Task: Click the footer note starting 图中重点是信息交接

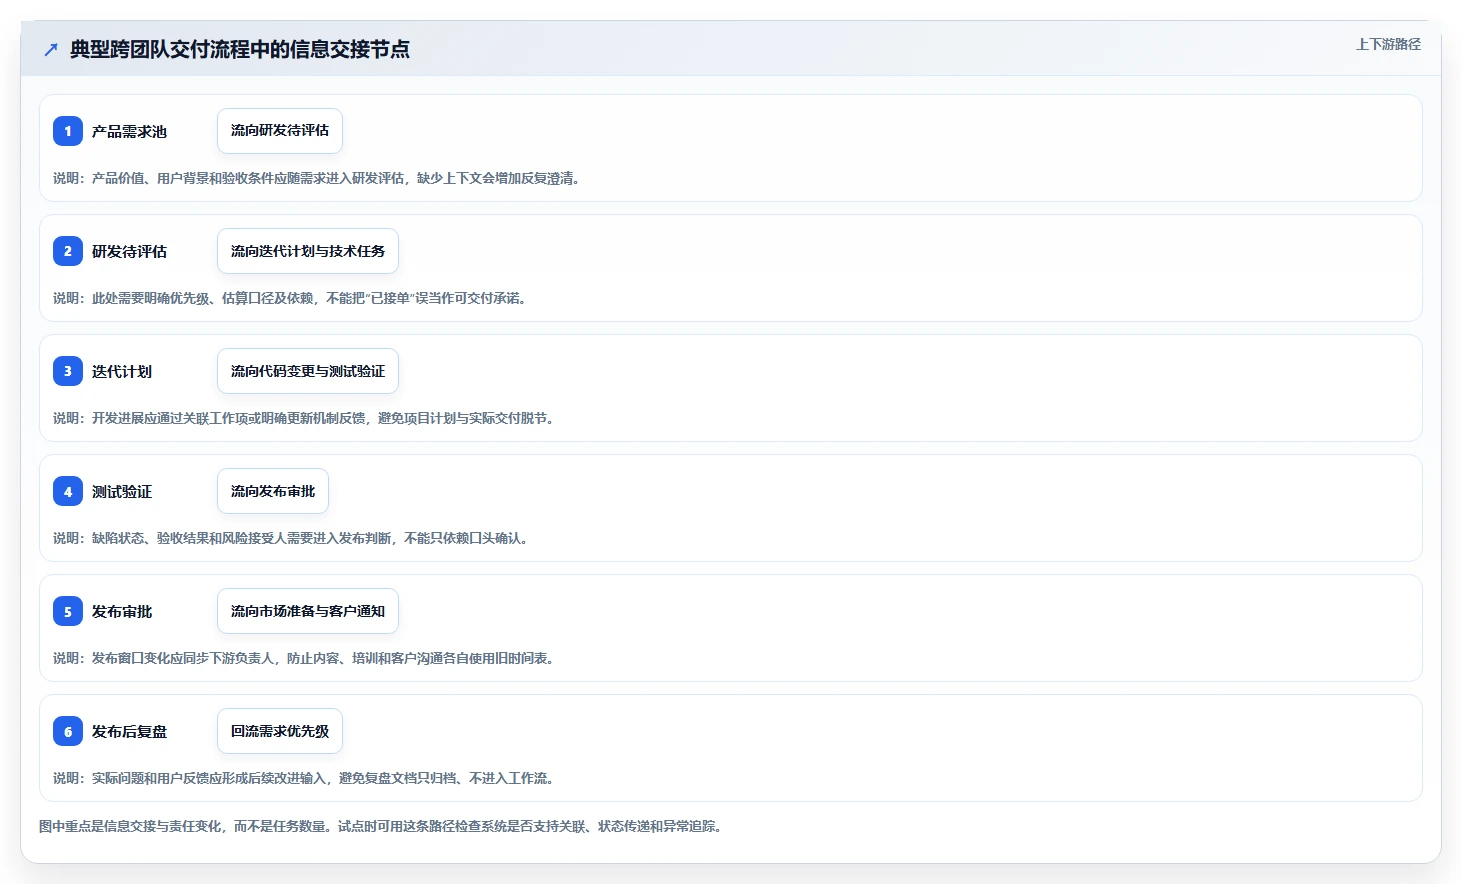Action: coord(381,826)
